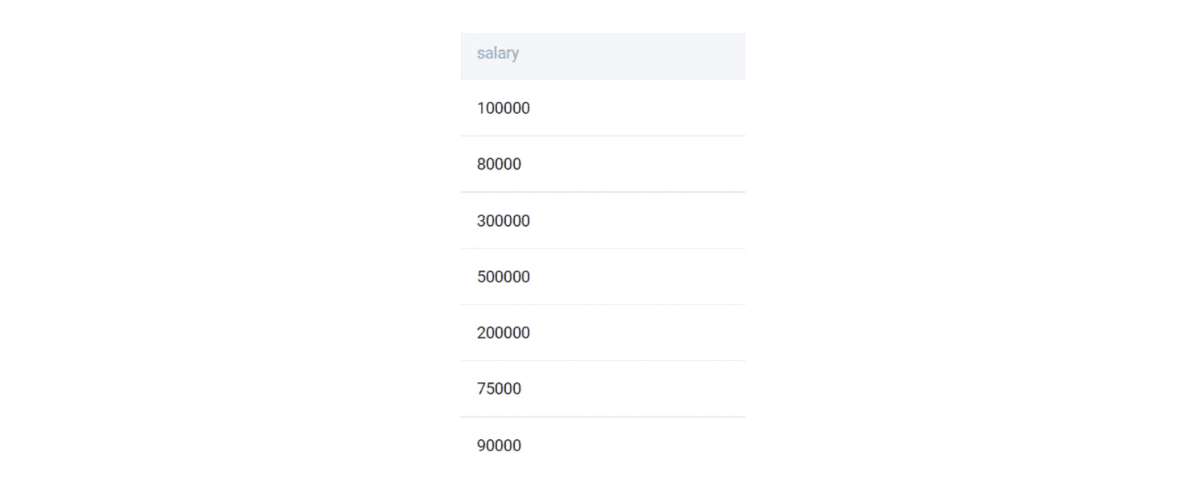Select the row between 100000 and 300000
This screenshot has width=1200, height=500.
click(602, 164)
